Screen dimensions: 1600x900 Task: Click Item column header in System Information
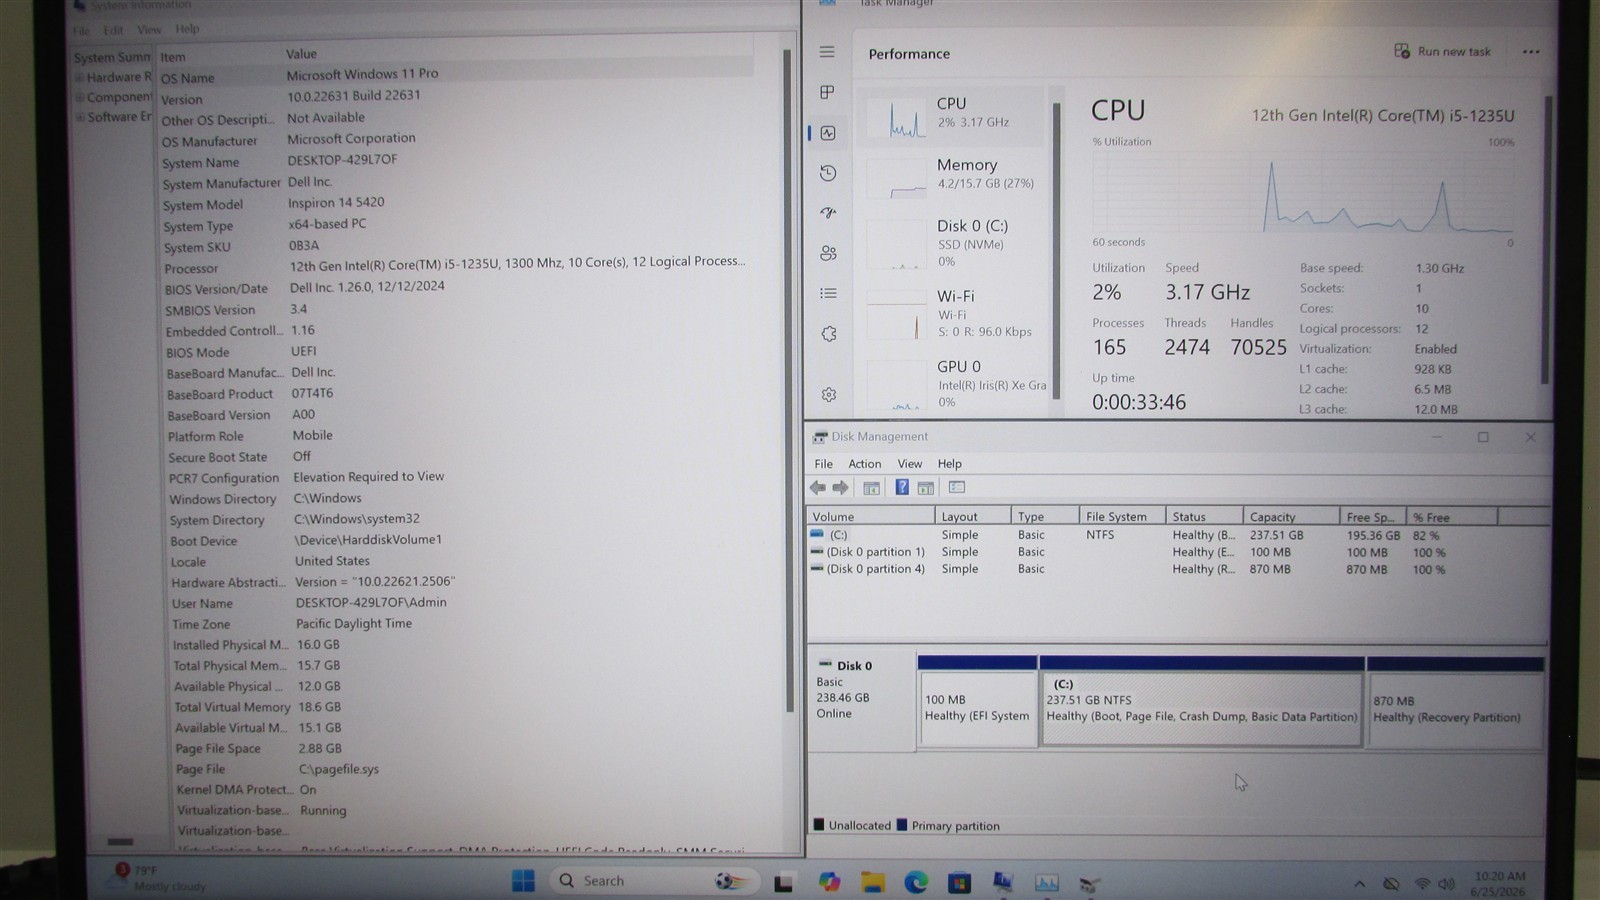219,56
